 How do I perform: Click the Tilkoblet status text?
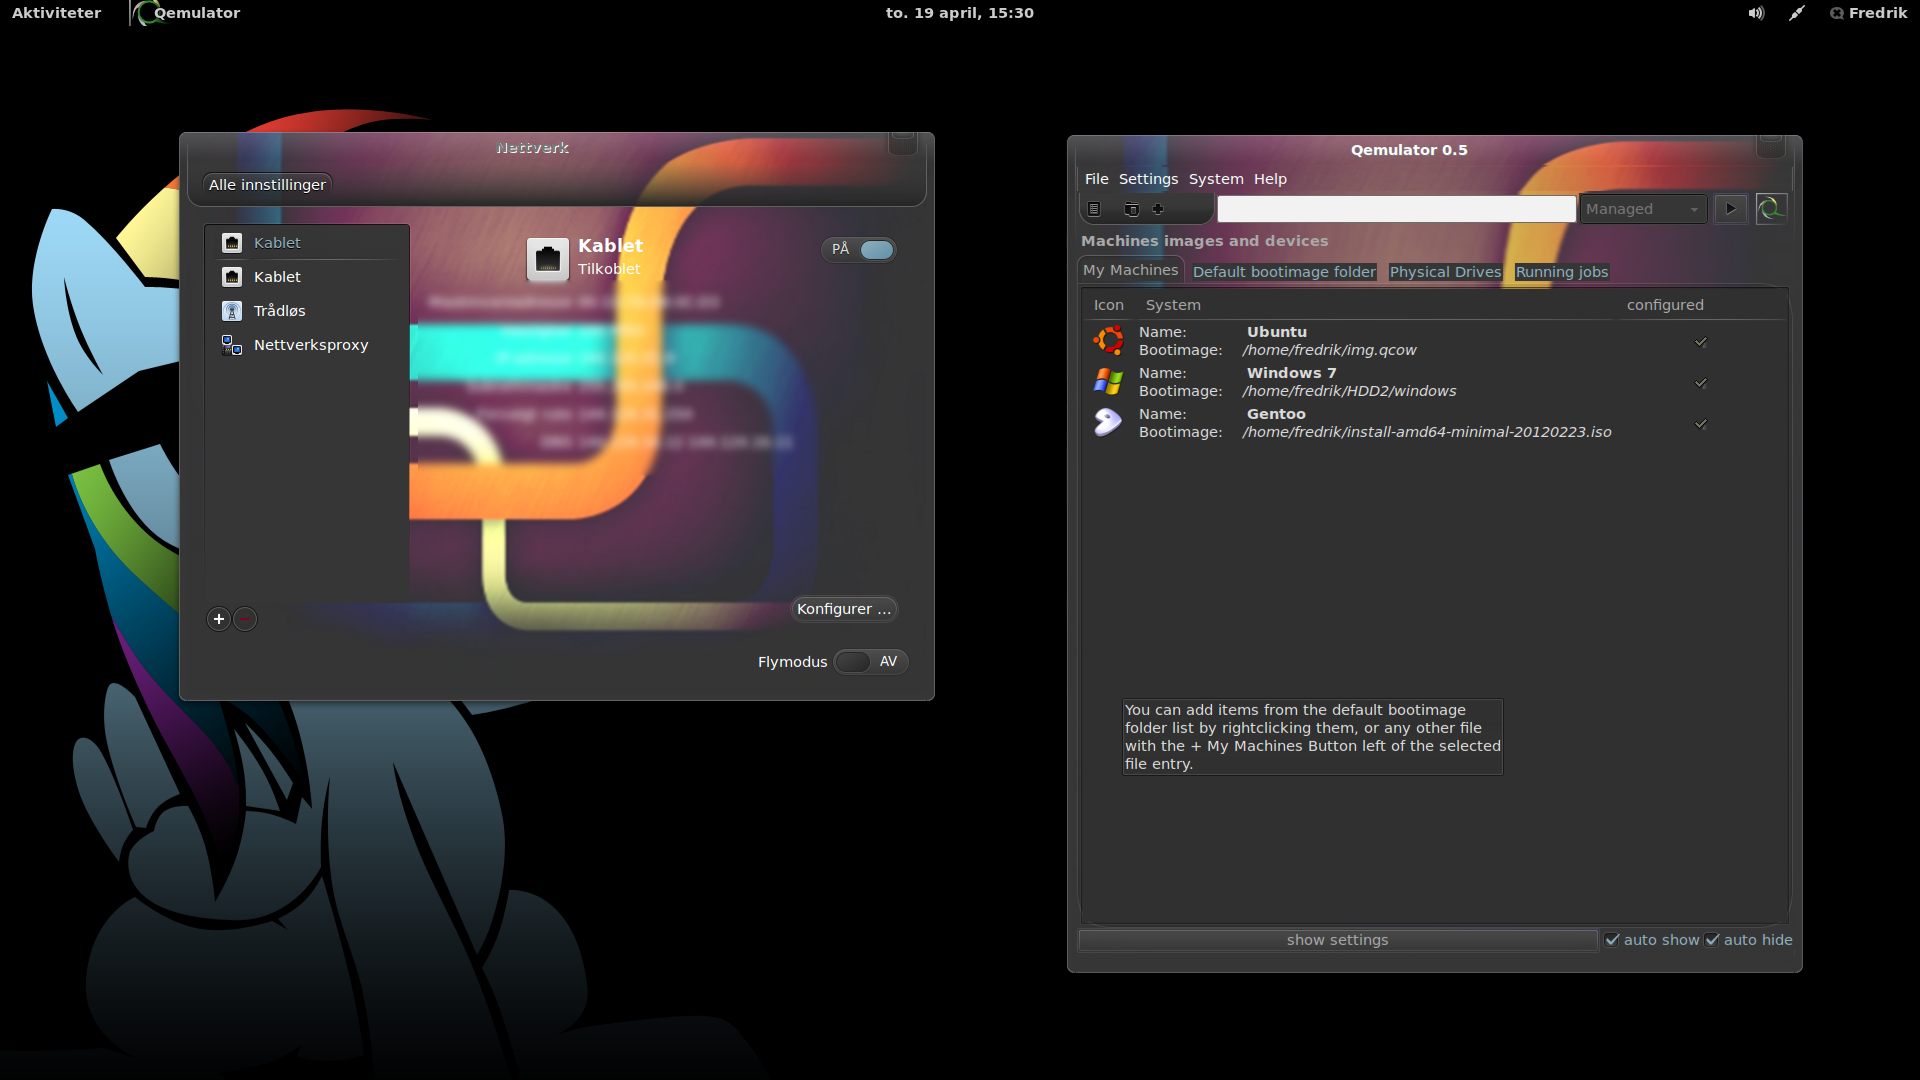tap(609, 269)
